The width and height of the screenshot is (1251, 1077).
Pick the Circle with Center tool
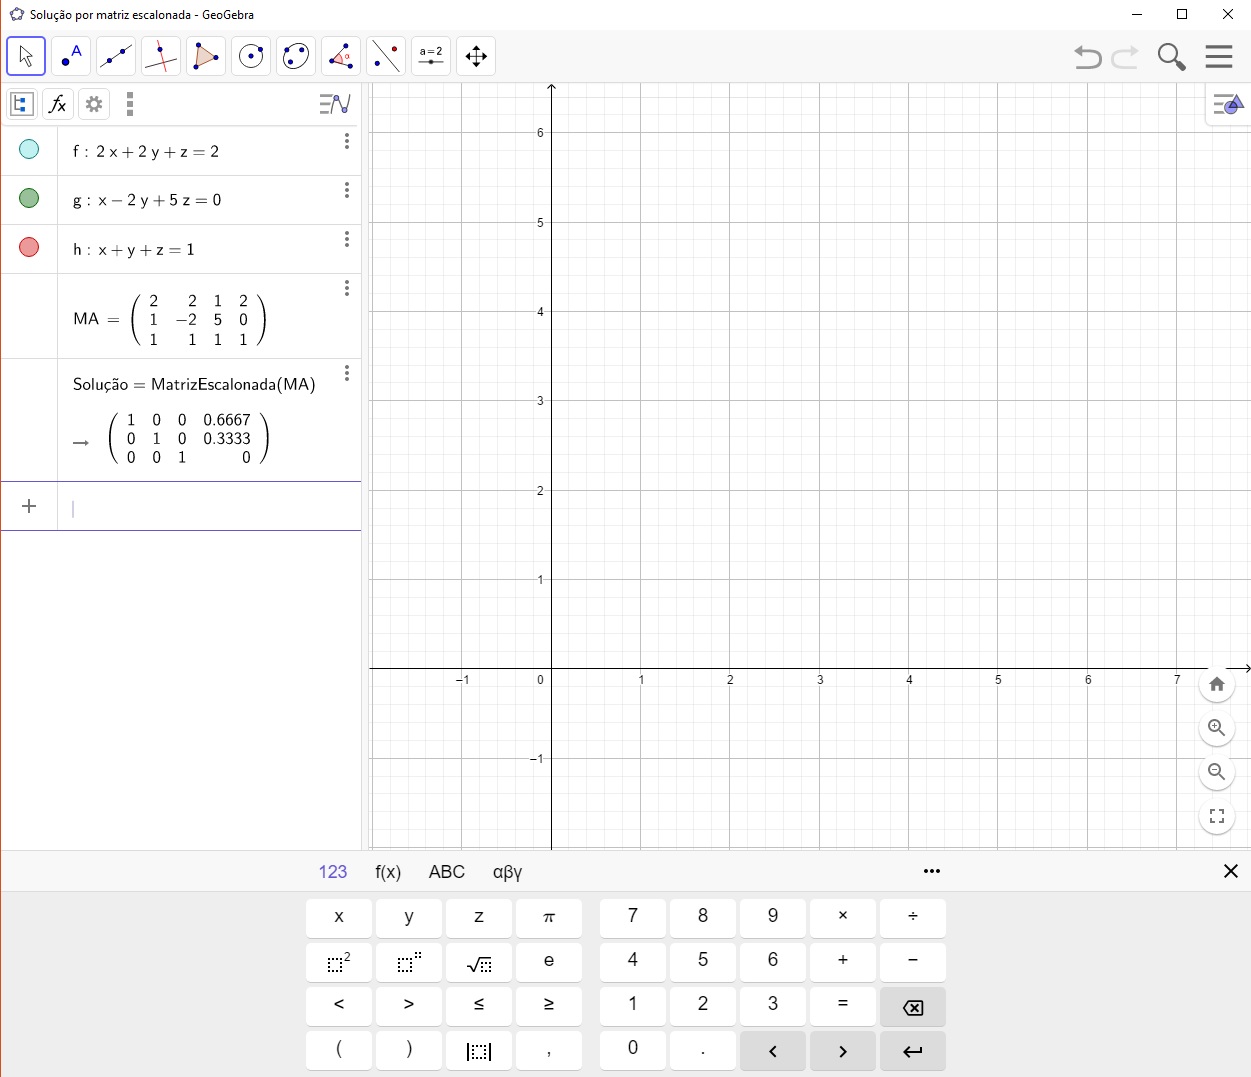coord(251,56)
